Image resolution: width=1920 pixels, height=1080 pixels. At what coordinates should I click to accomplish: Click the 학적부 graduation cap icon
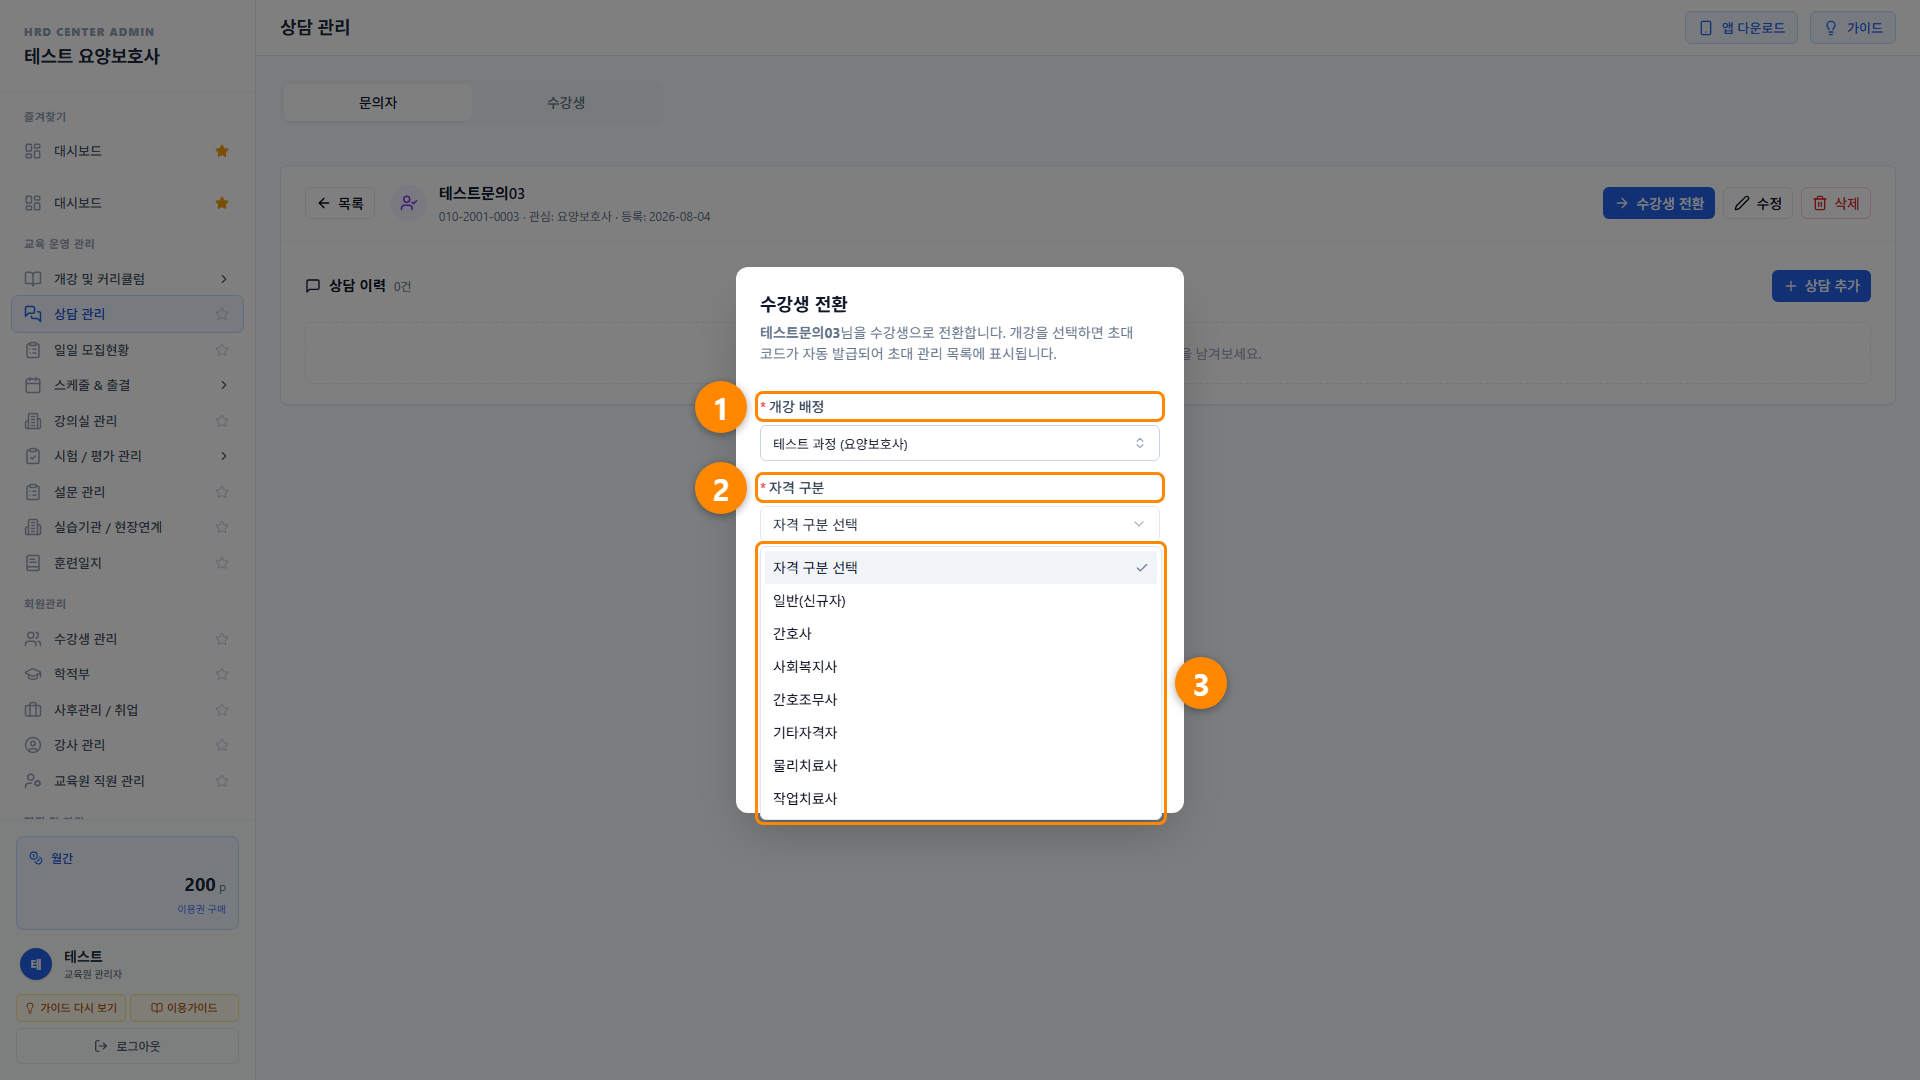point(33,674)
